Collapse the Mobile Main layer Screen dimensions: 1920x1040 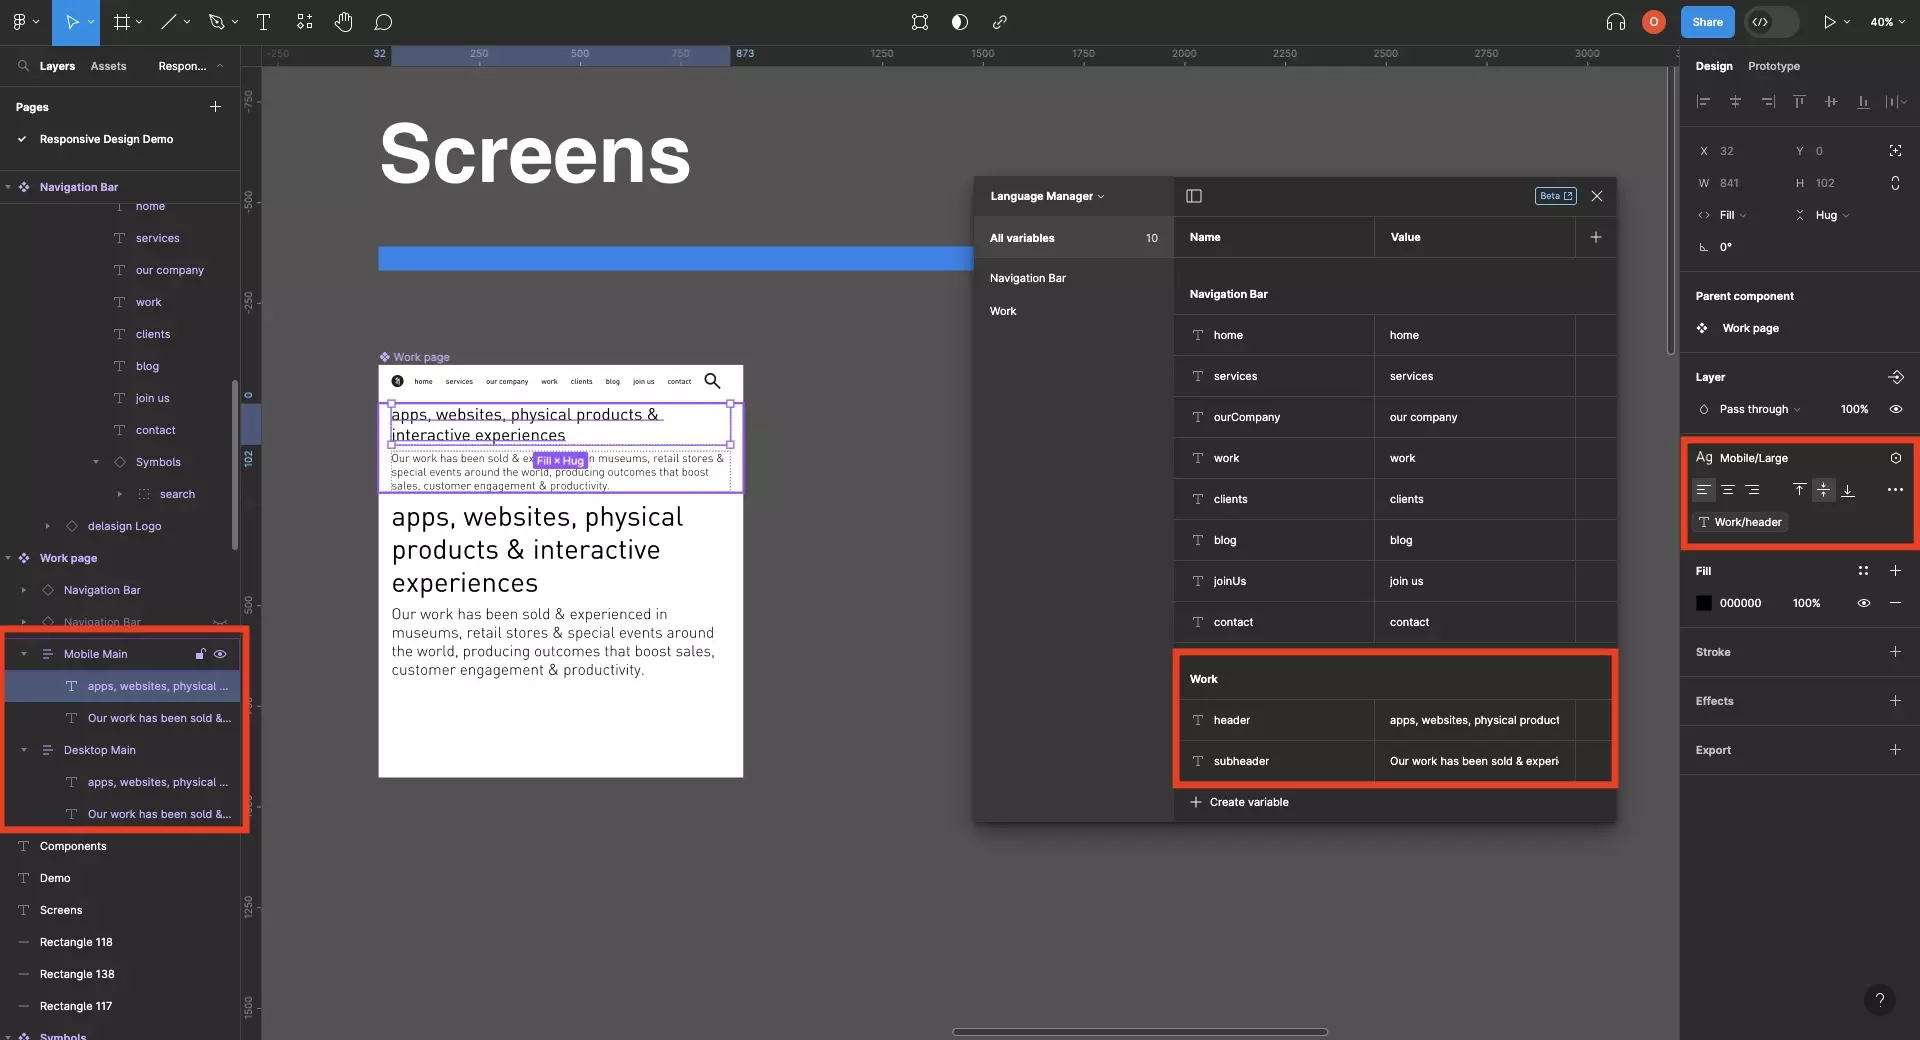(x=24, y=654)
